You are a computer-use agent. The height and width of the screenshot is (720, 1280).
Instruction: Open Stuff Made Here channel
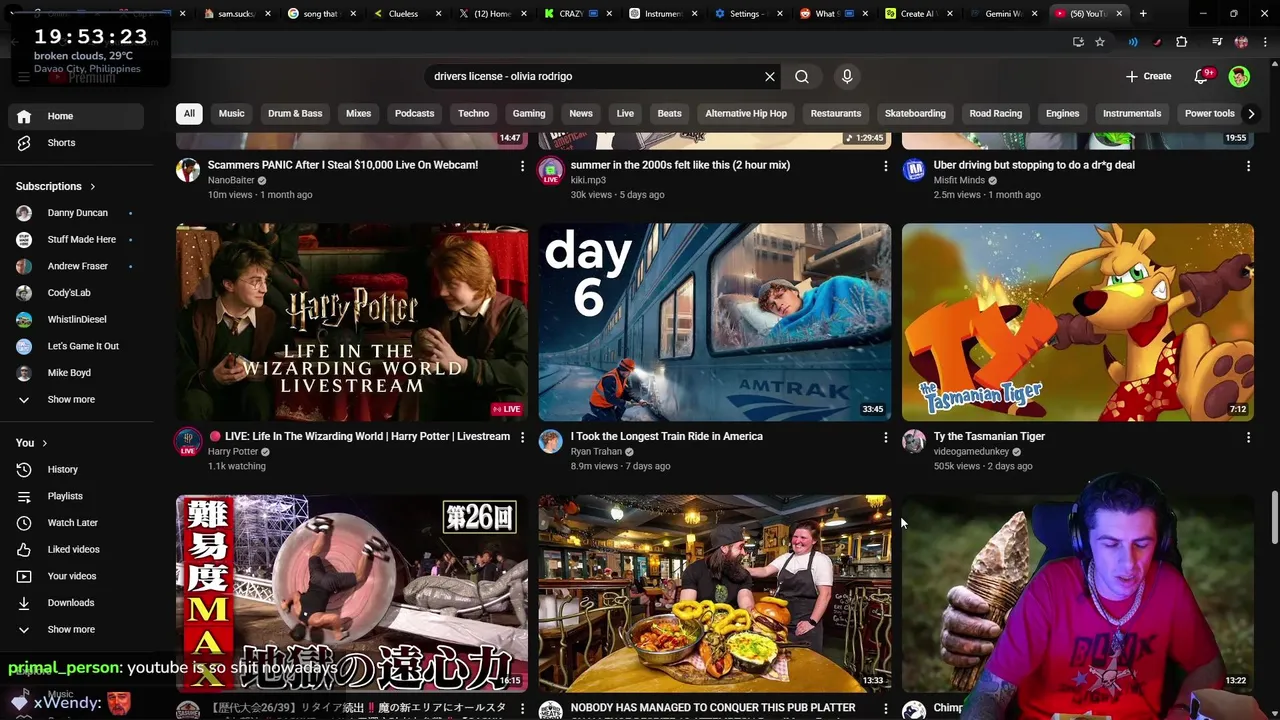click(x=76, y=239)
